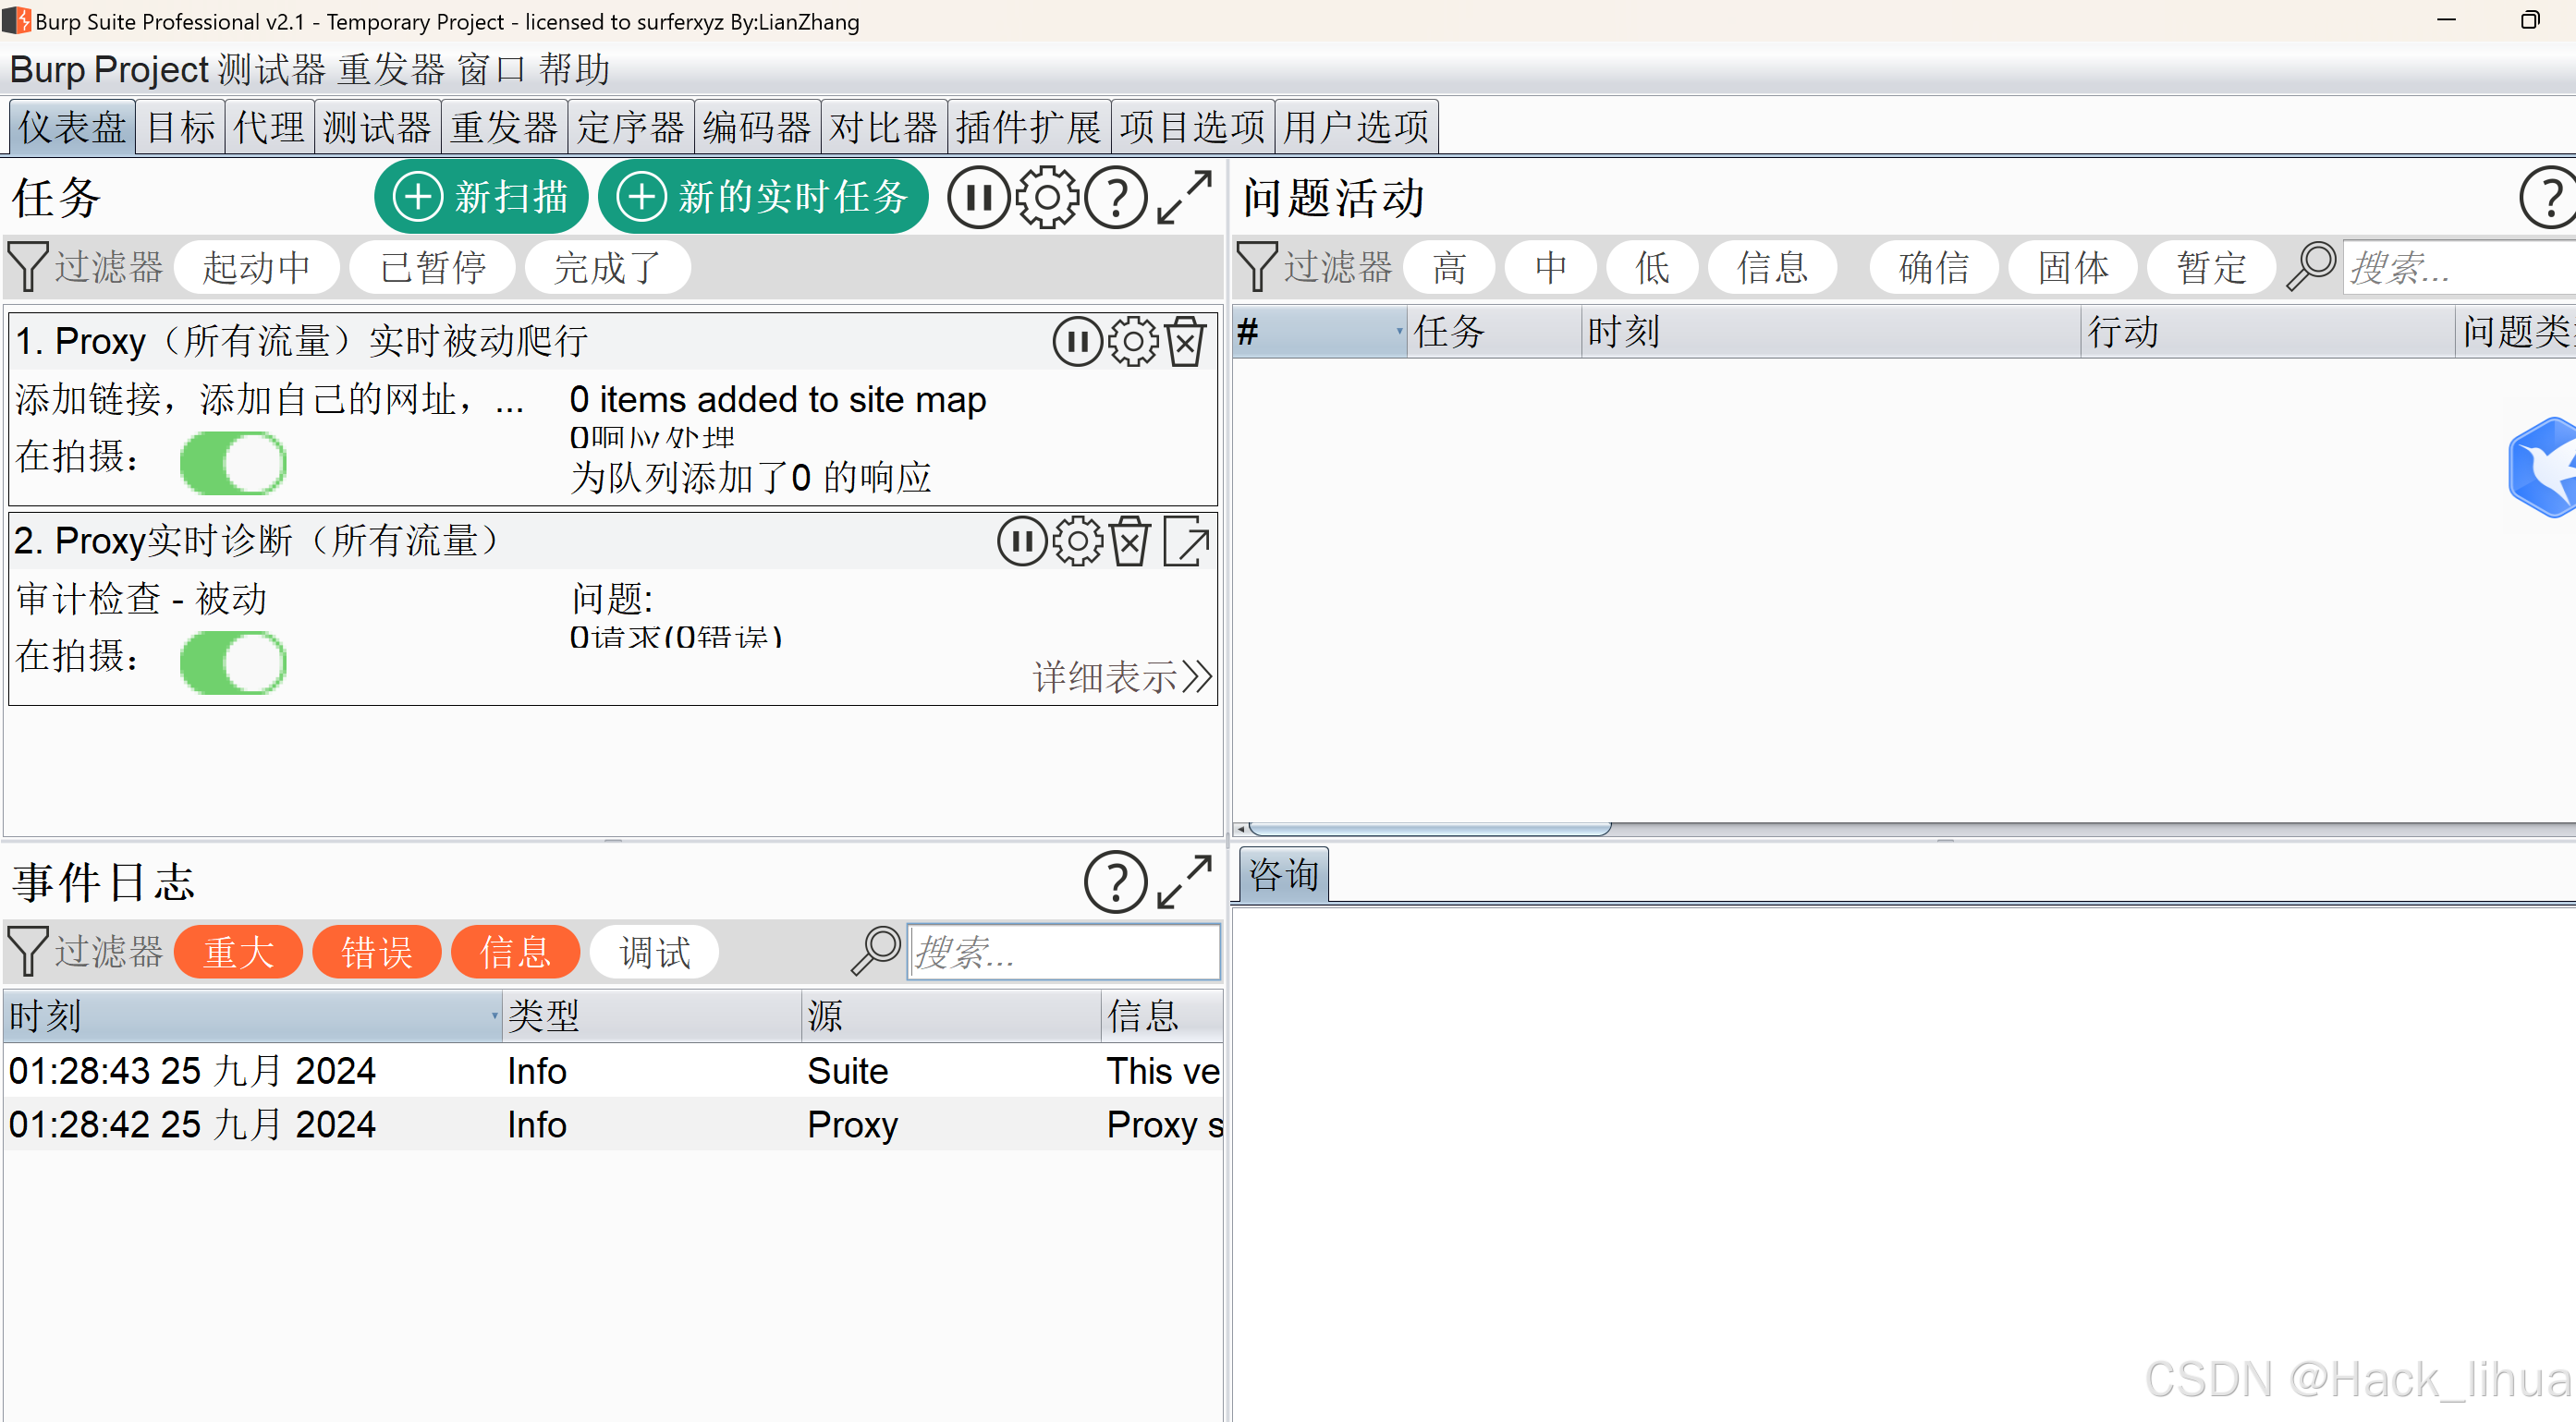The image size is (2576, 1422).
Task: Expand task details via 详细表示 link
Action: [1121, 677]
